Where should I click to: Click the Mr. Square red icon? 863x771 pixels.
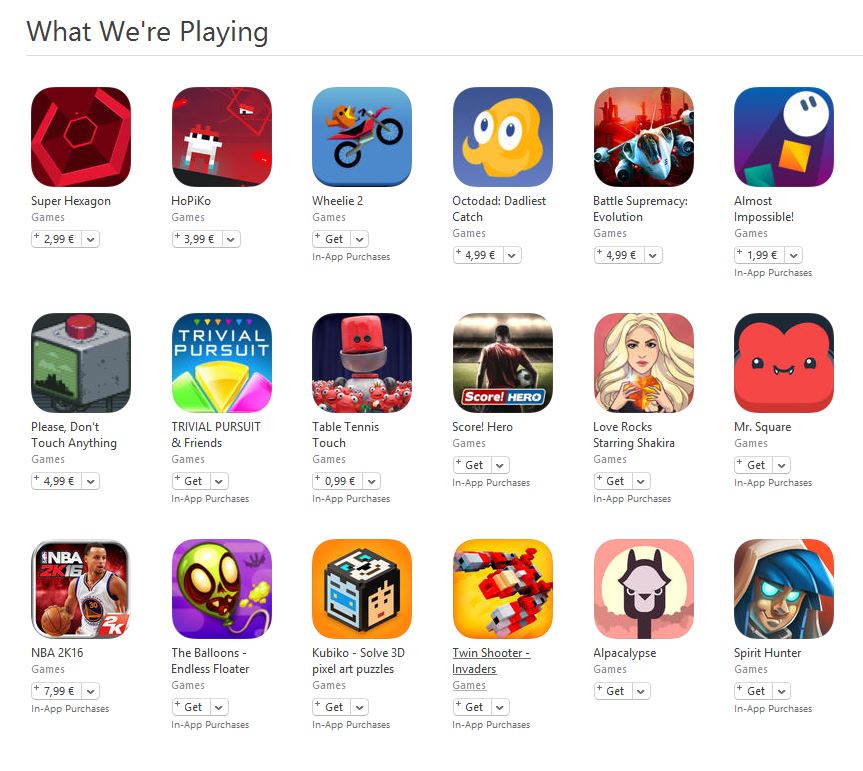(x=784, y=363)
